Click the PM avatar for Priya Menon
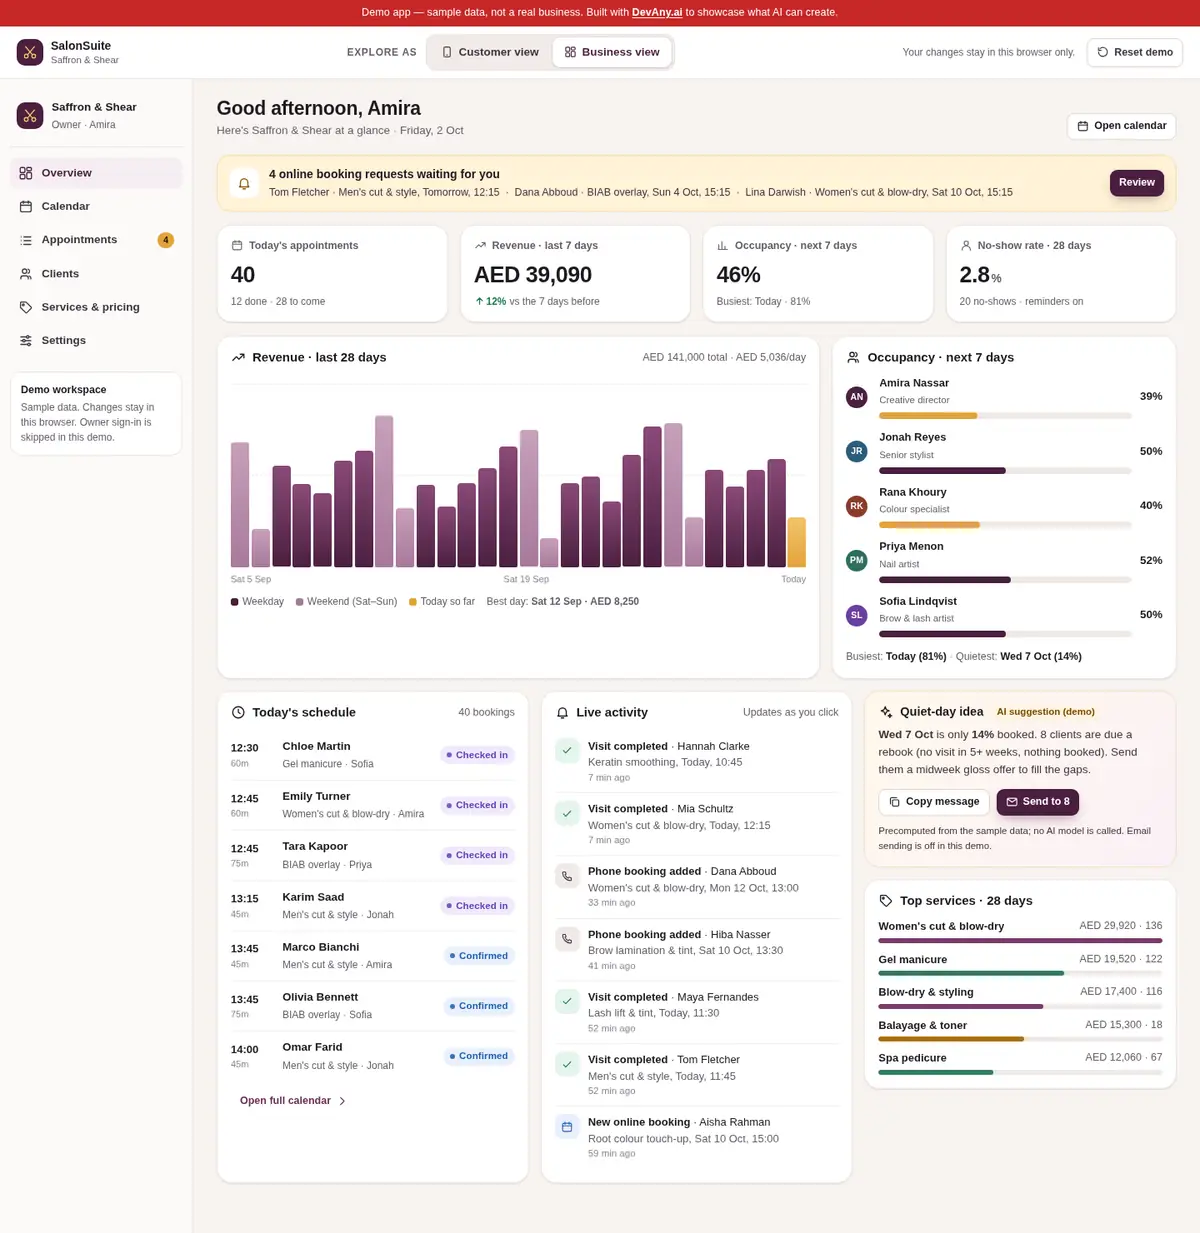 856,560
